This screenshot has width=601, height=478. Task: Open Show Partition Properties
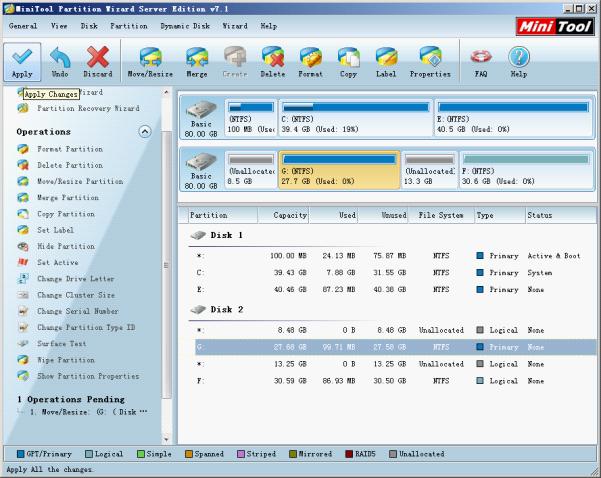[88, 376]
